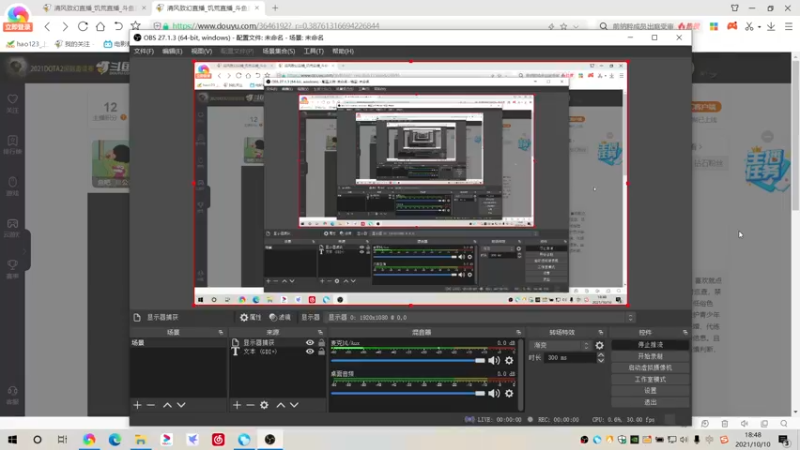Open the browser screenshot scissors dropdown

coord(759,27)
